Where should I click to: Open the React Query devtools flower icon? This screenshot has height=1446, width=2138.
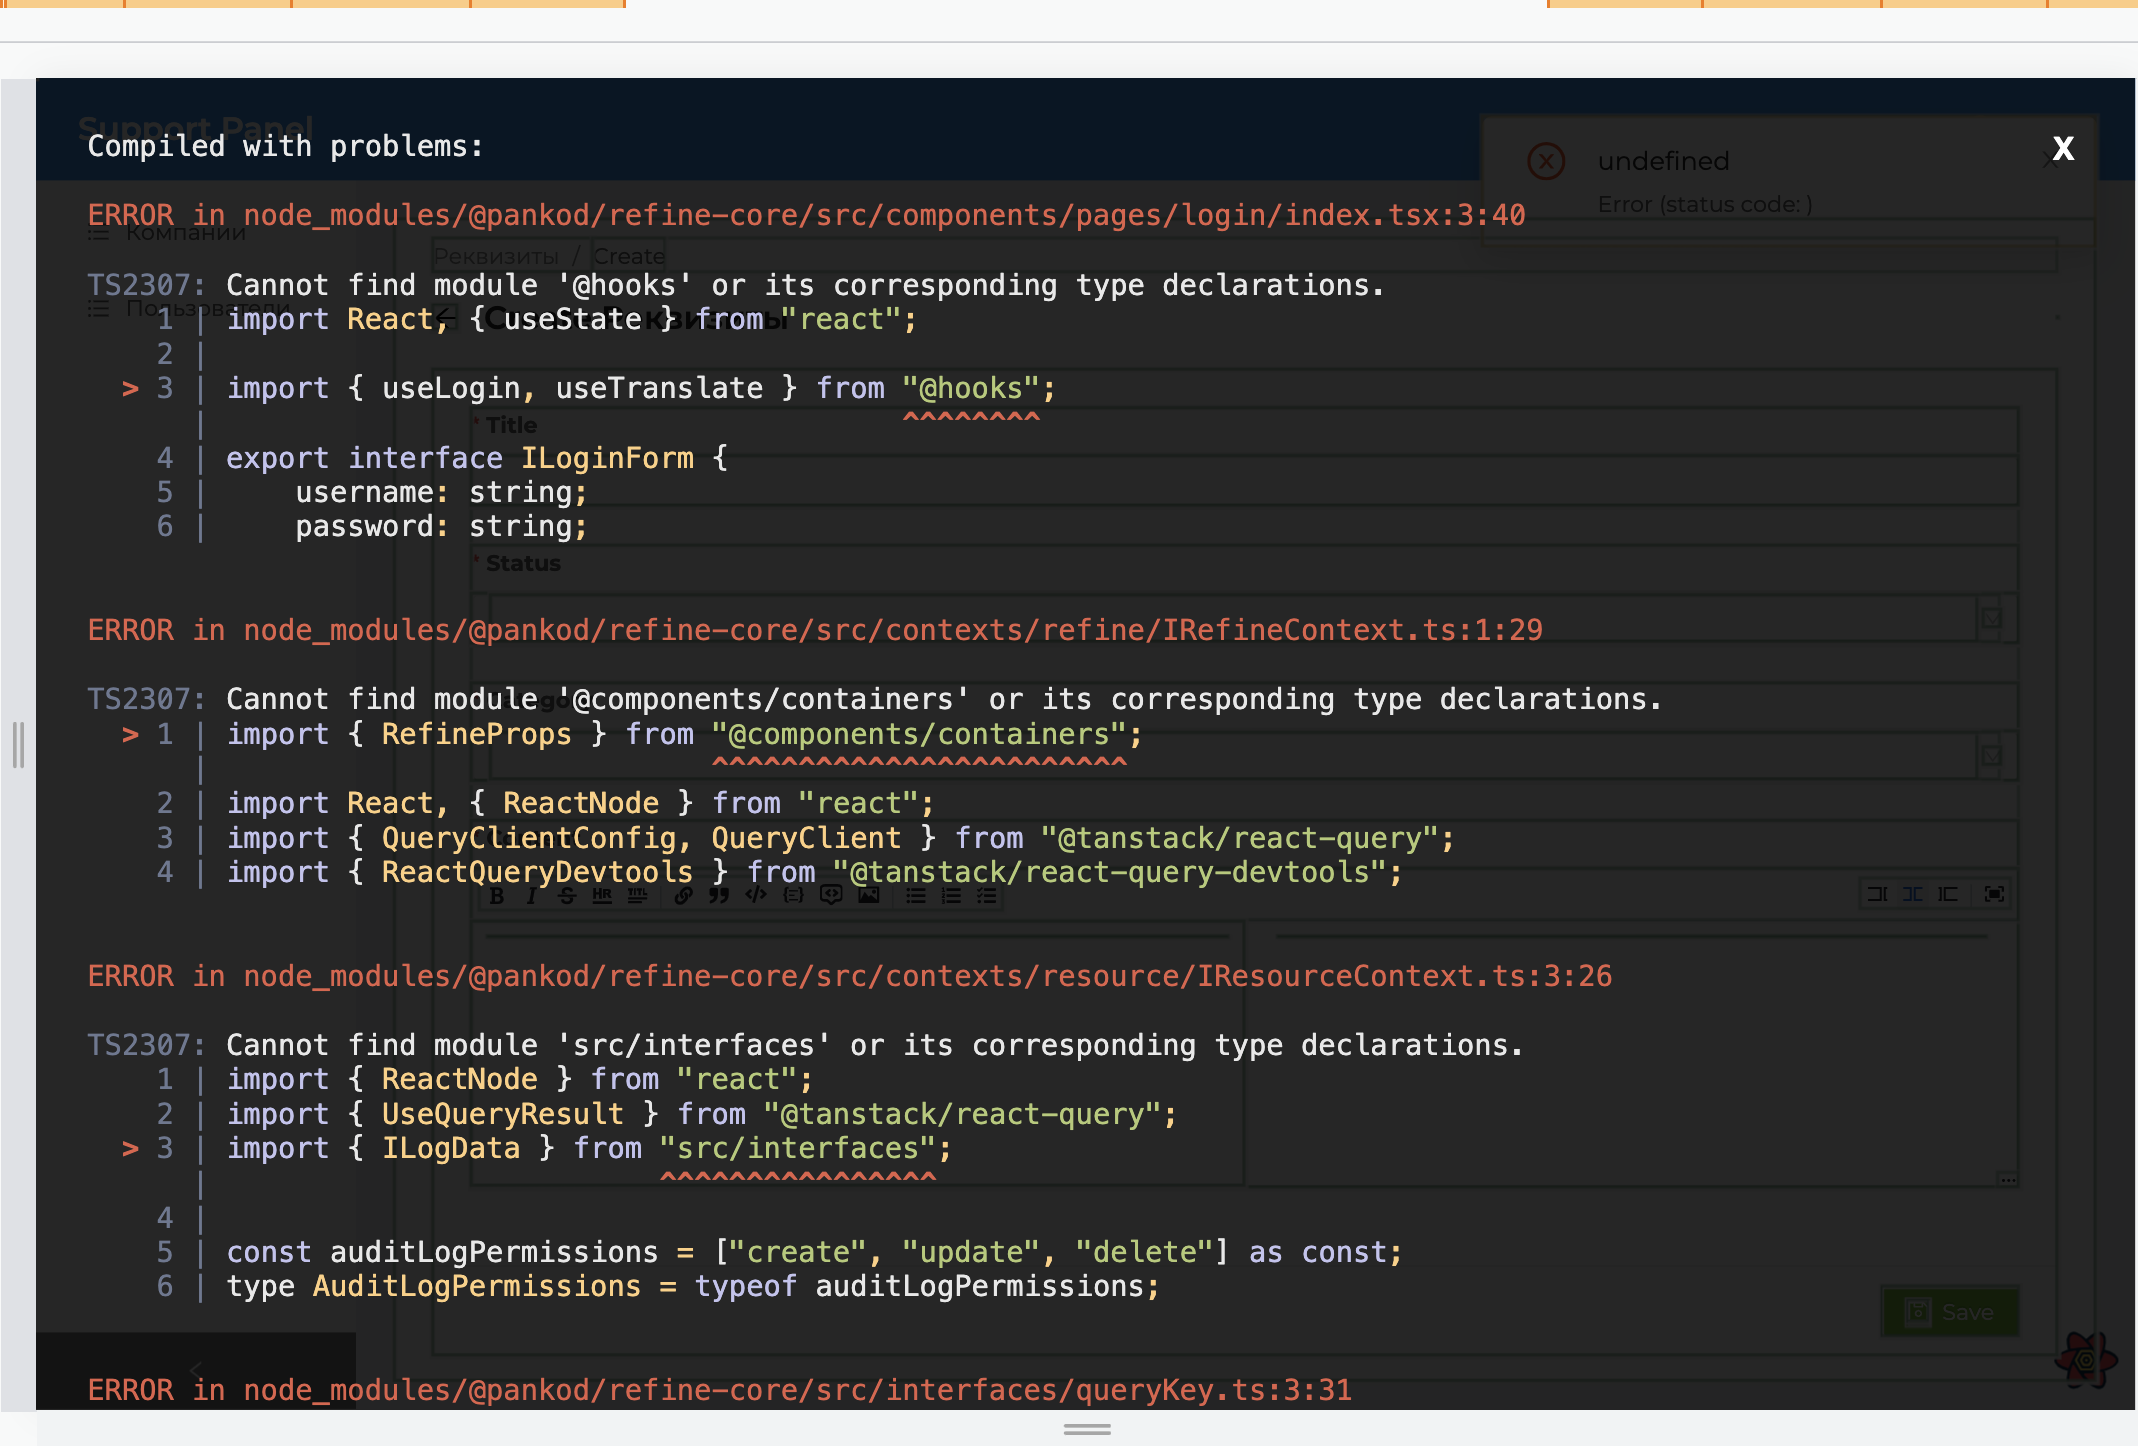point(2085,1360)
